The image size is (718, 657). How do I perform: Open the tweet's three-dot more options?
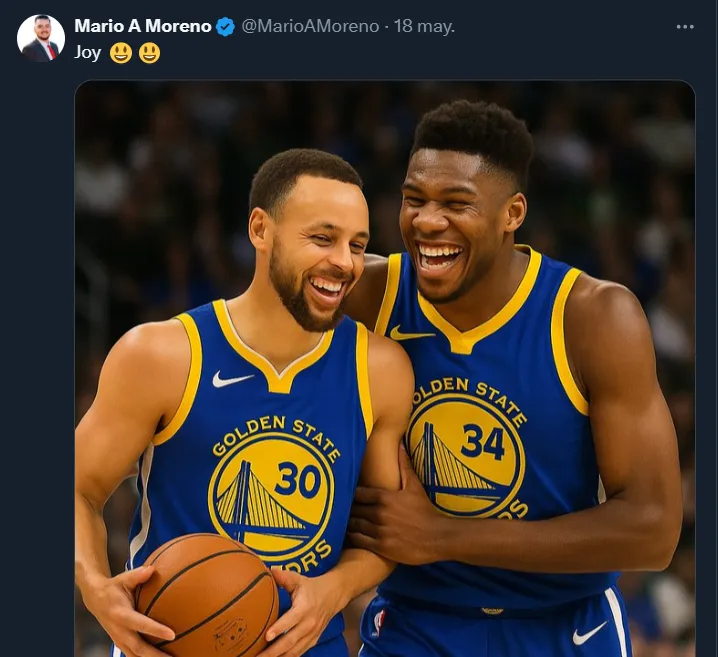click(x=685, y=27)
